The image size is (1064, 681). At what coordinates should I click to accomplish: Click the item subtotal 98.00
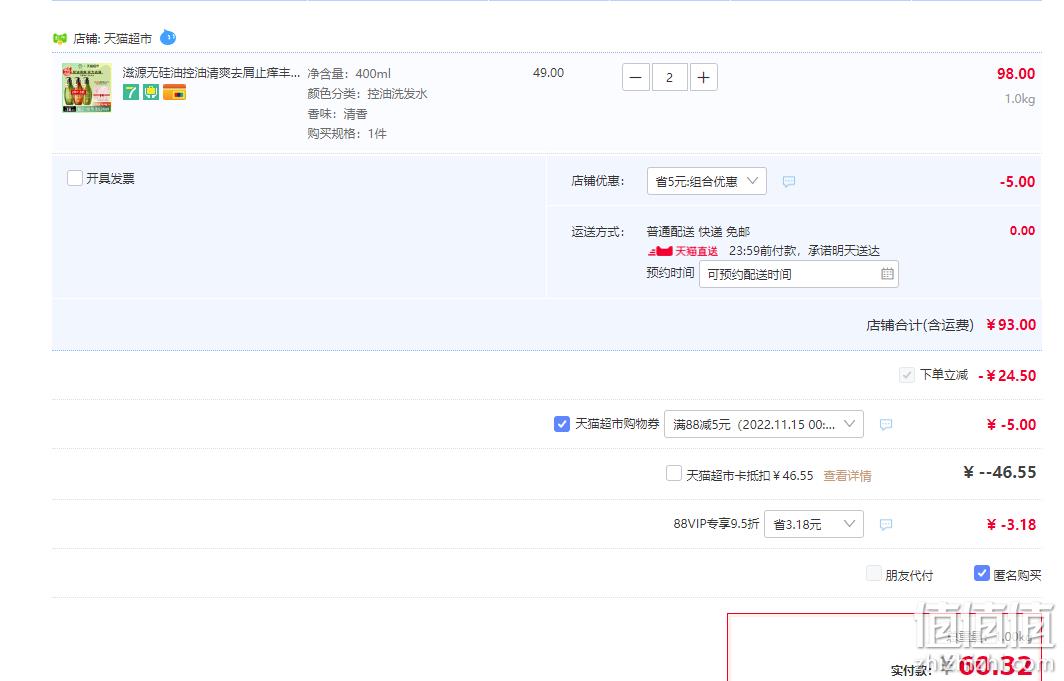point(1016,74)
